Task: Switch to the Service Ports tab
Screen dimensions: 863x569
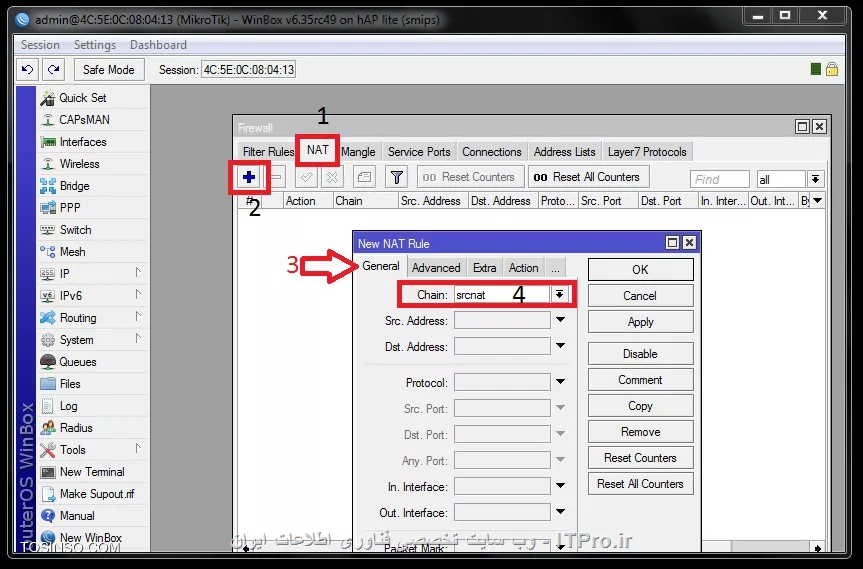Action: pyautogui.click(x=419, y=152)
